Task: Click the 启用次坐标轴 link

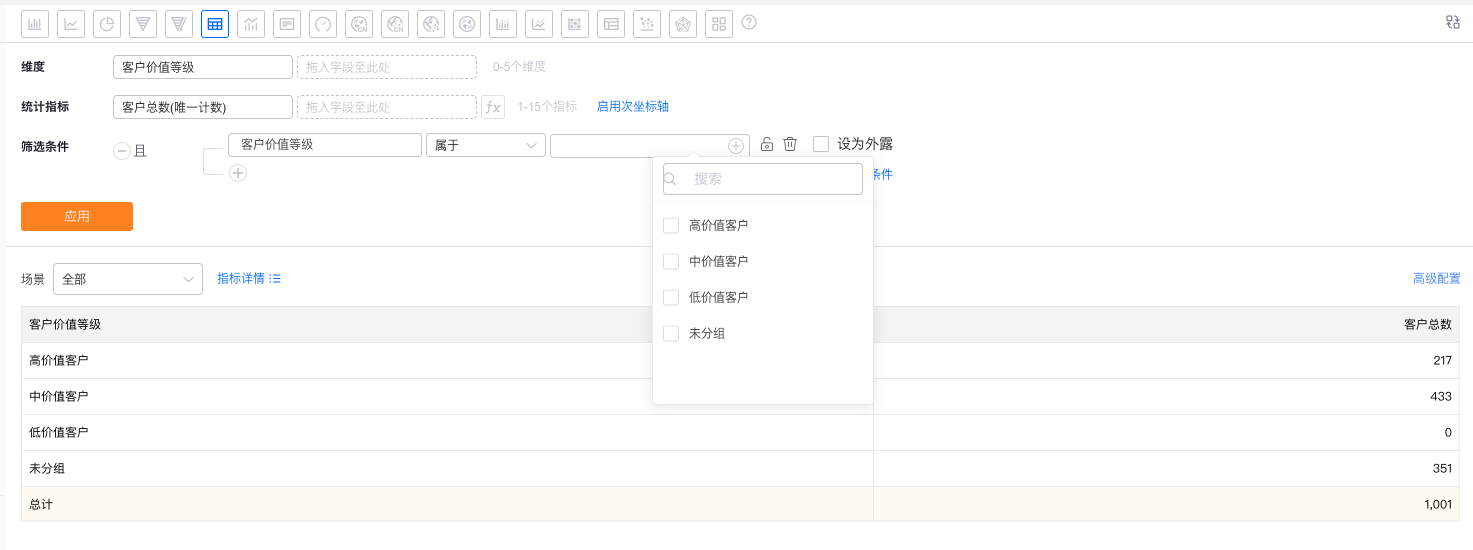Action: (x=633, y=107)
